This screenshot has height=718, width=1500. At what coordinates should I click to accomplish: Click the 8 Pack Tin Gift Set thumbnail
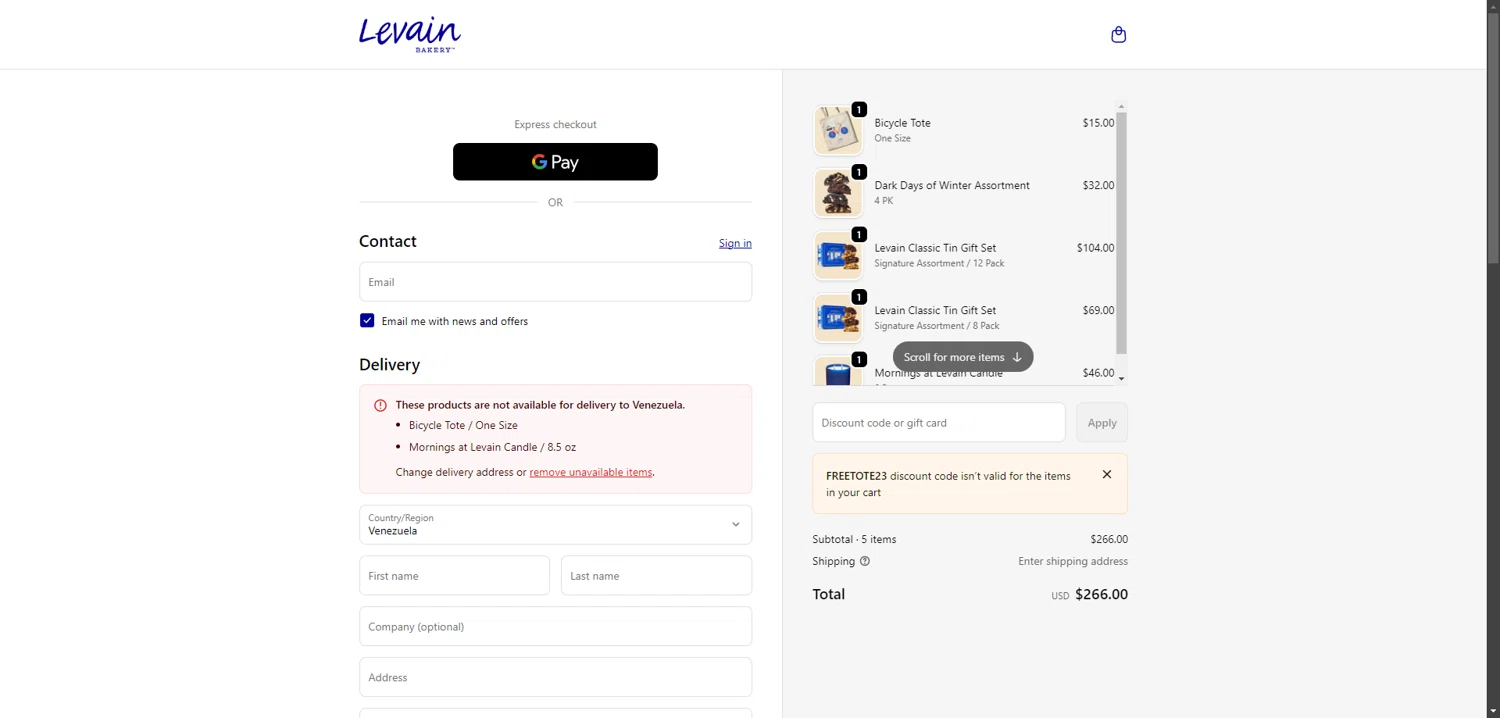point(838,318)
